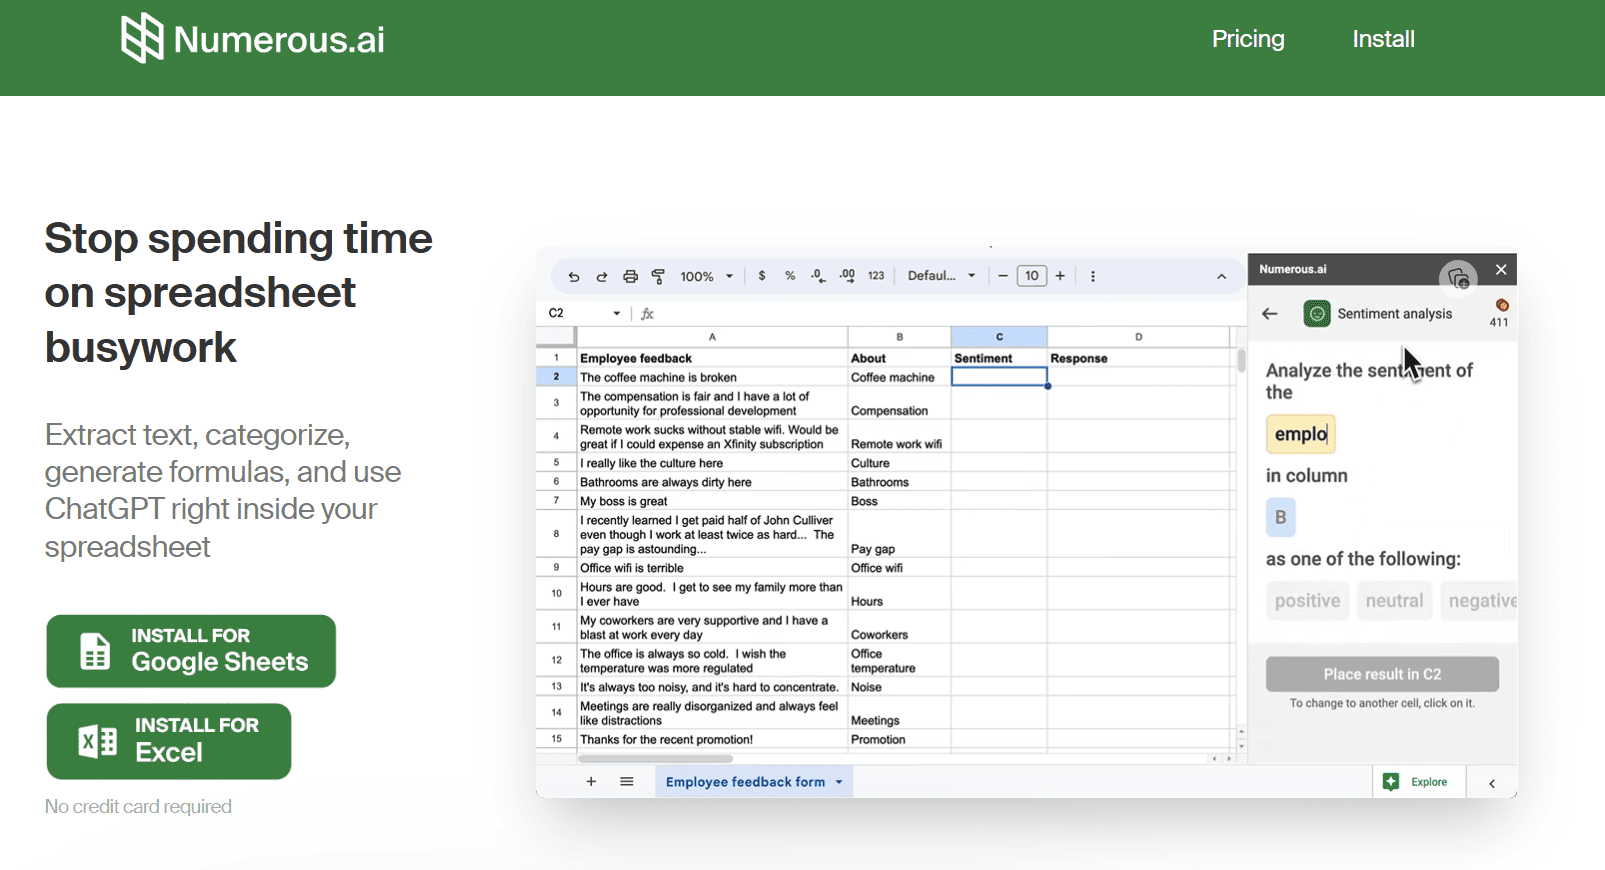
Task: Select the 'neutral' sentiment option
Action: pos(1394,601)
